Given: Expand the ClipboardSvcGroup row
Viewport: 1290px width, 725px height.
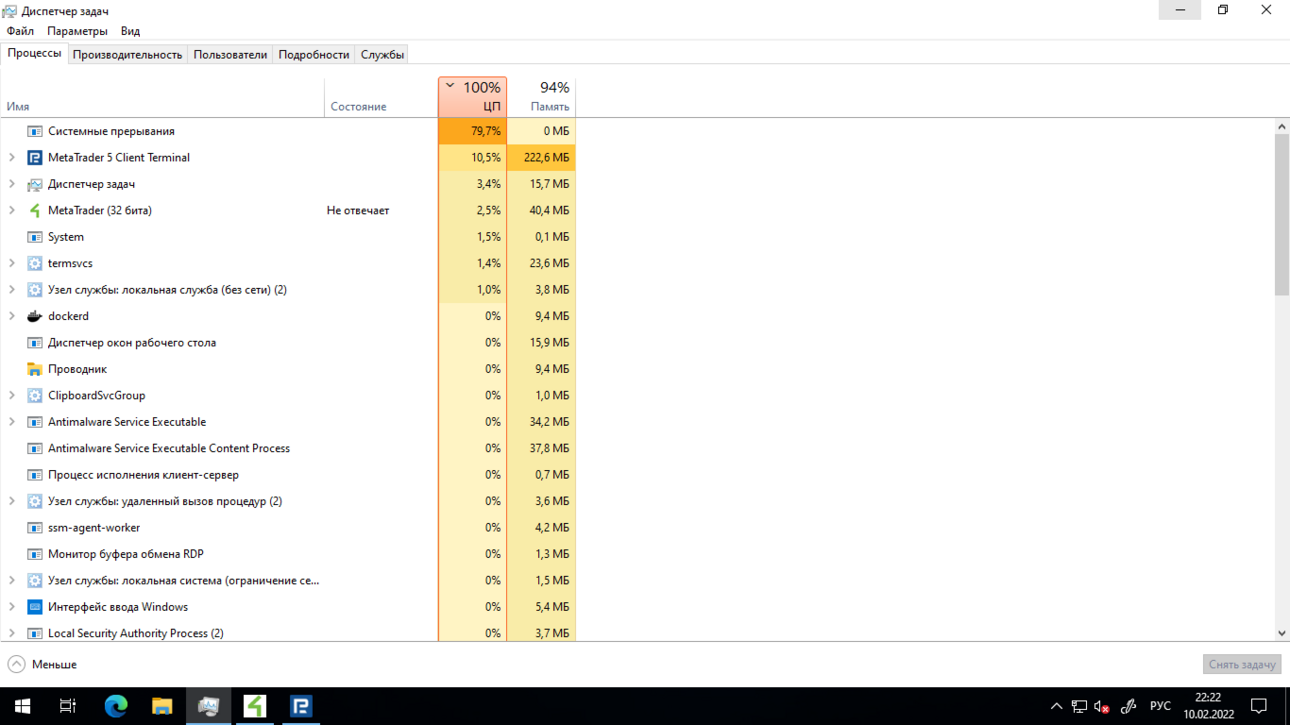Looking at the screenshot, I should click(12, 395).
